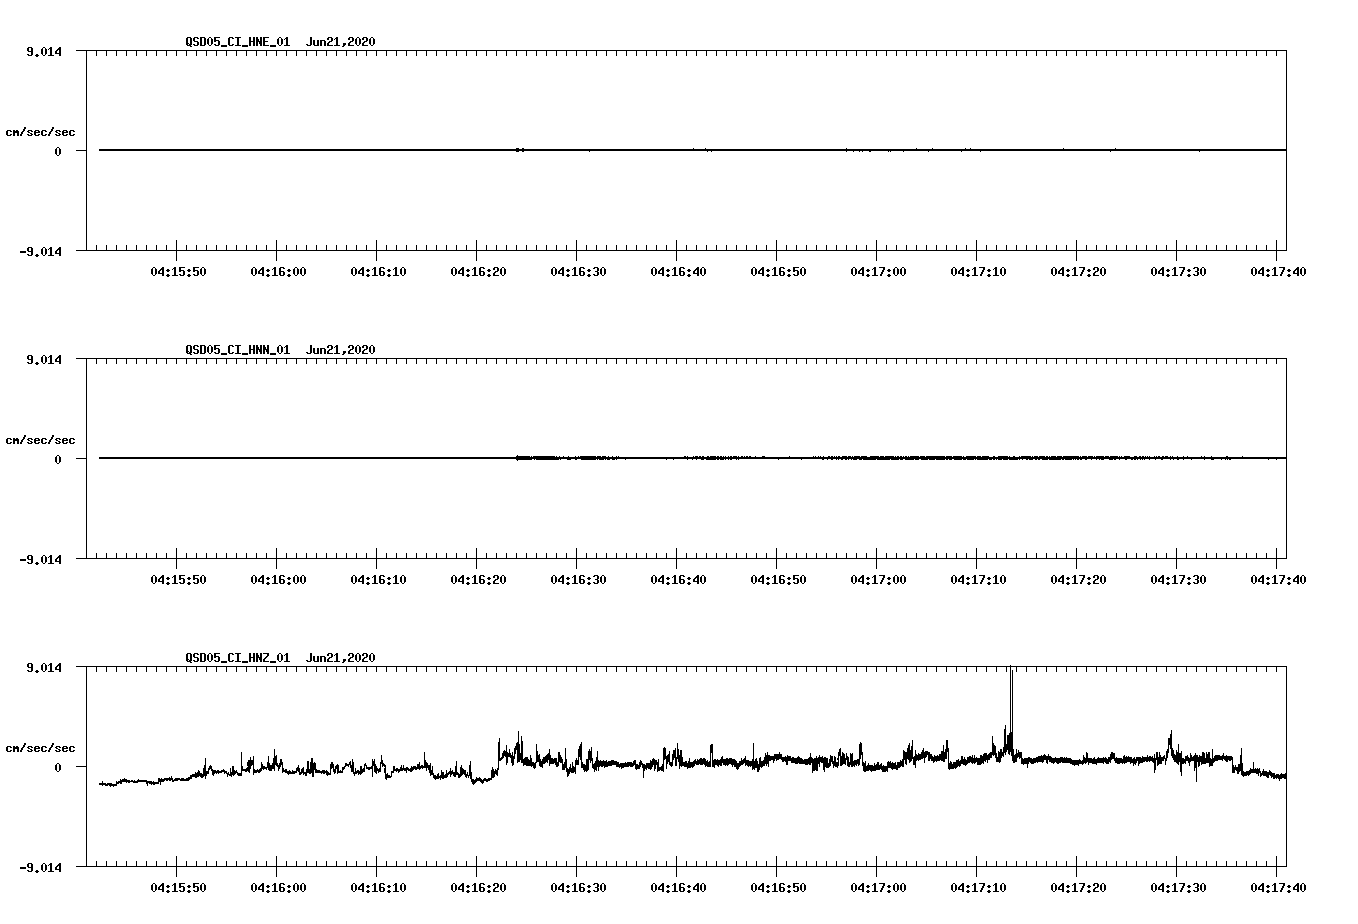The height and width of the screenshot is (924, 1358).
Task: Pick the 04:16:20 time label under HNZ chart
Action: tap(478, 887)
